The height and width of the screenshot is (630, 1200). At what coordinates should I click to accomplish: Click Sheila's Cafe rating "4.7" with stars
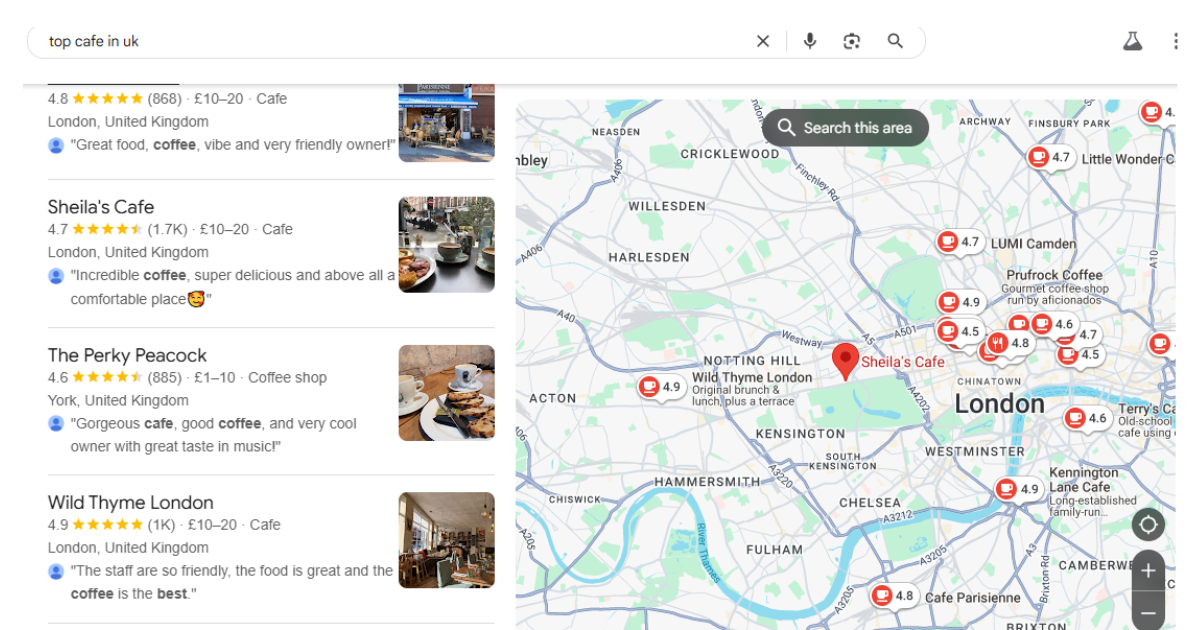[95, 229]
